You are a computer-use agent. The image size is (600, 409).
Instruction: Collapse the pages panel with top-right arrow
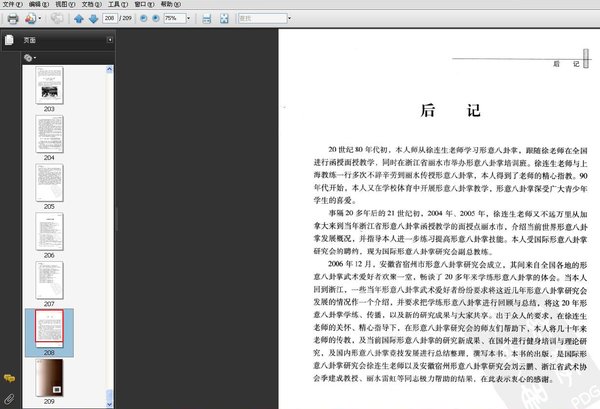point(110,40)
